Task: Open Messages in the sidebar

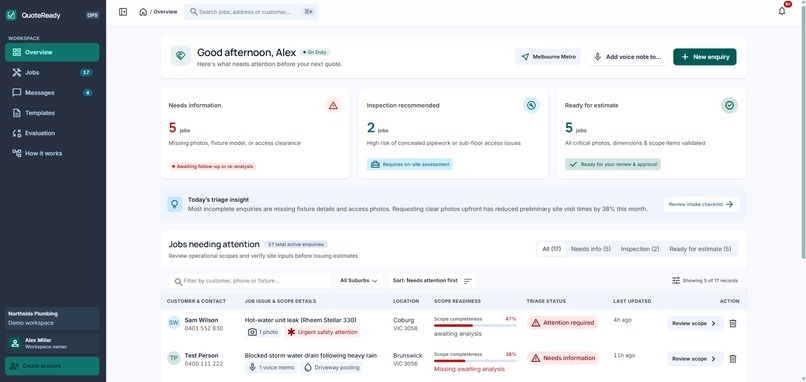Action: 52,93
